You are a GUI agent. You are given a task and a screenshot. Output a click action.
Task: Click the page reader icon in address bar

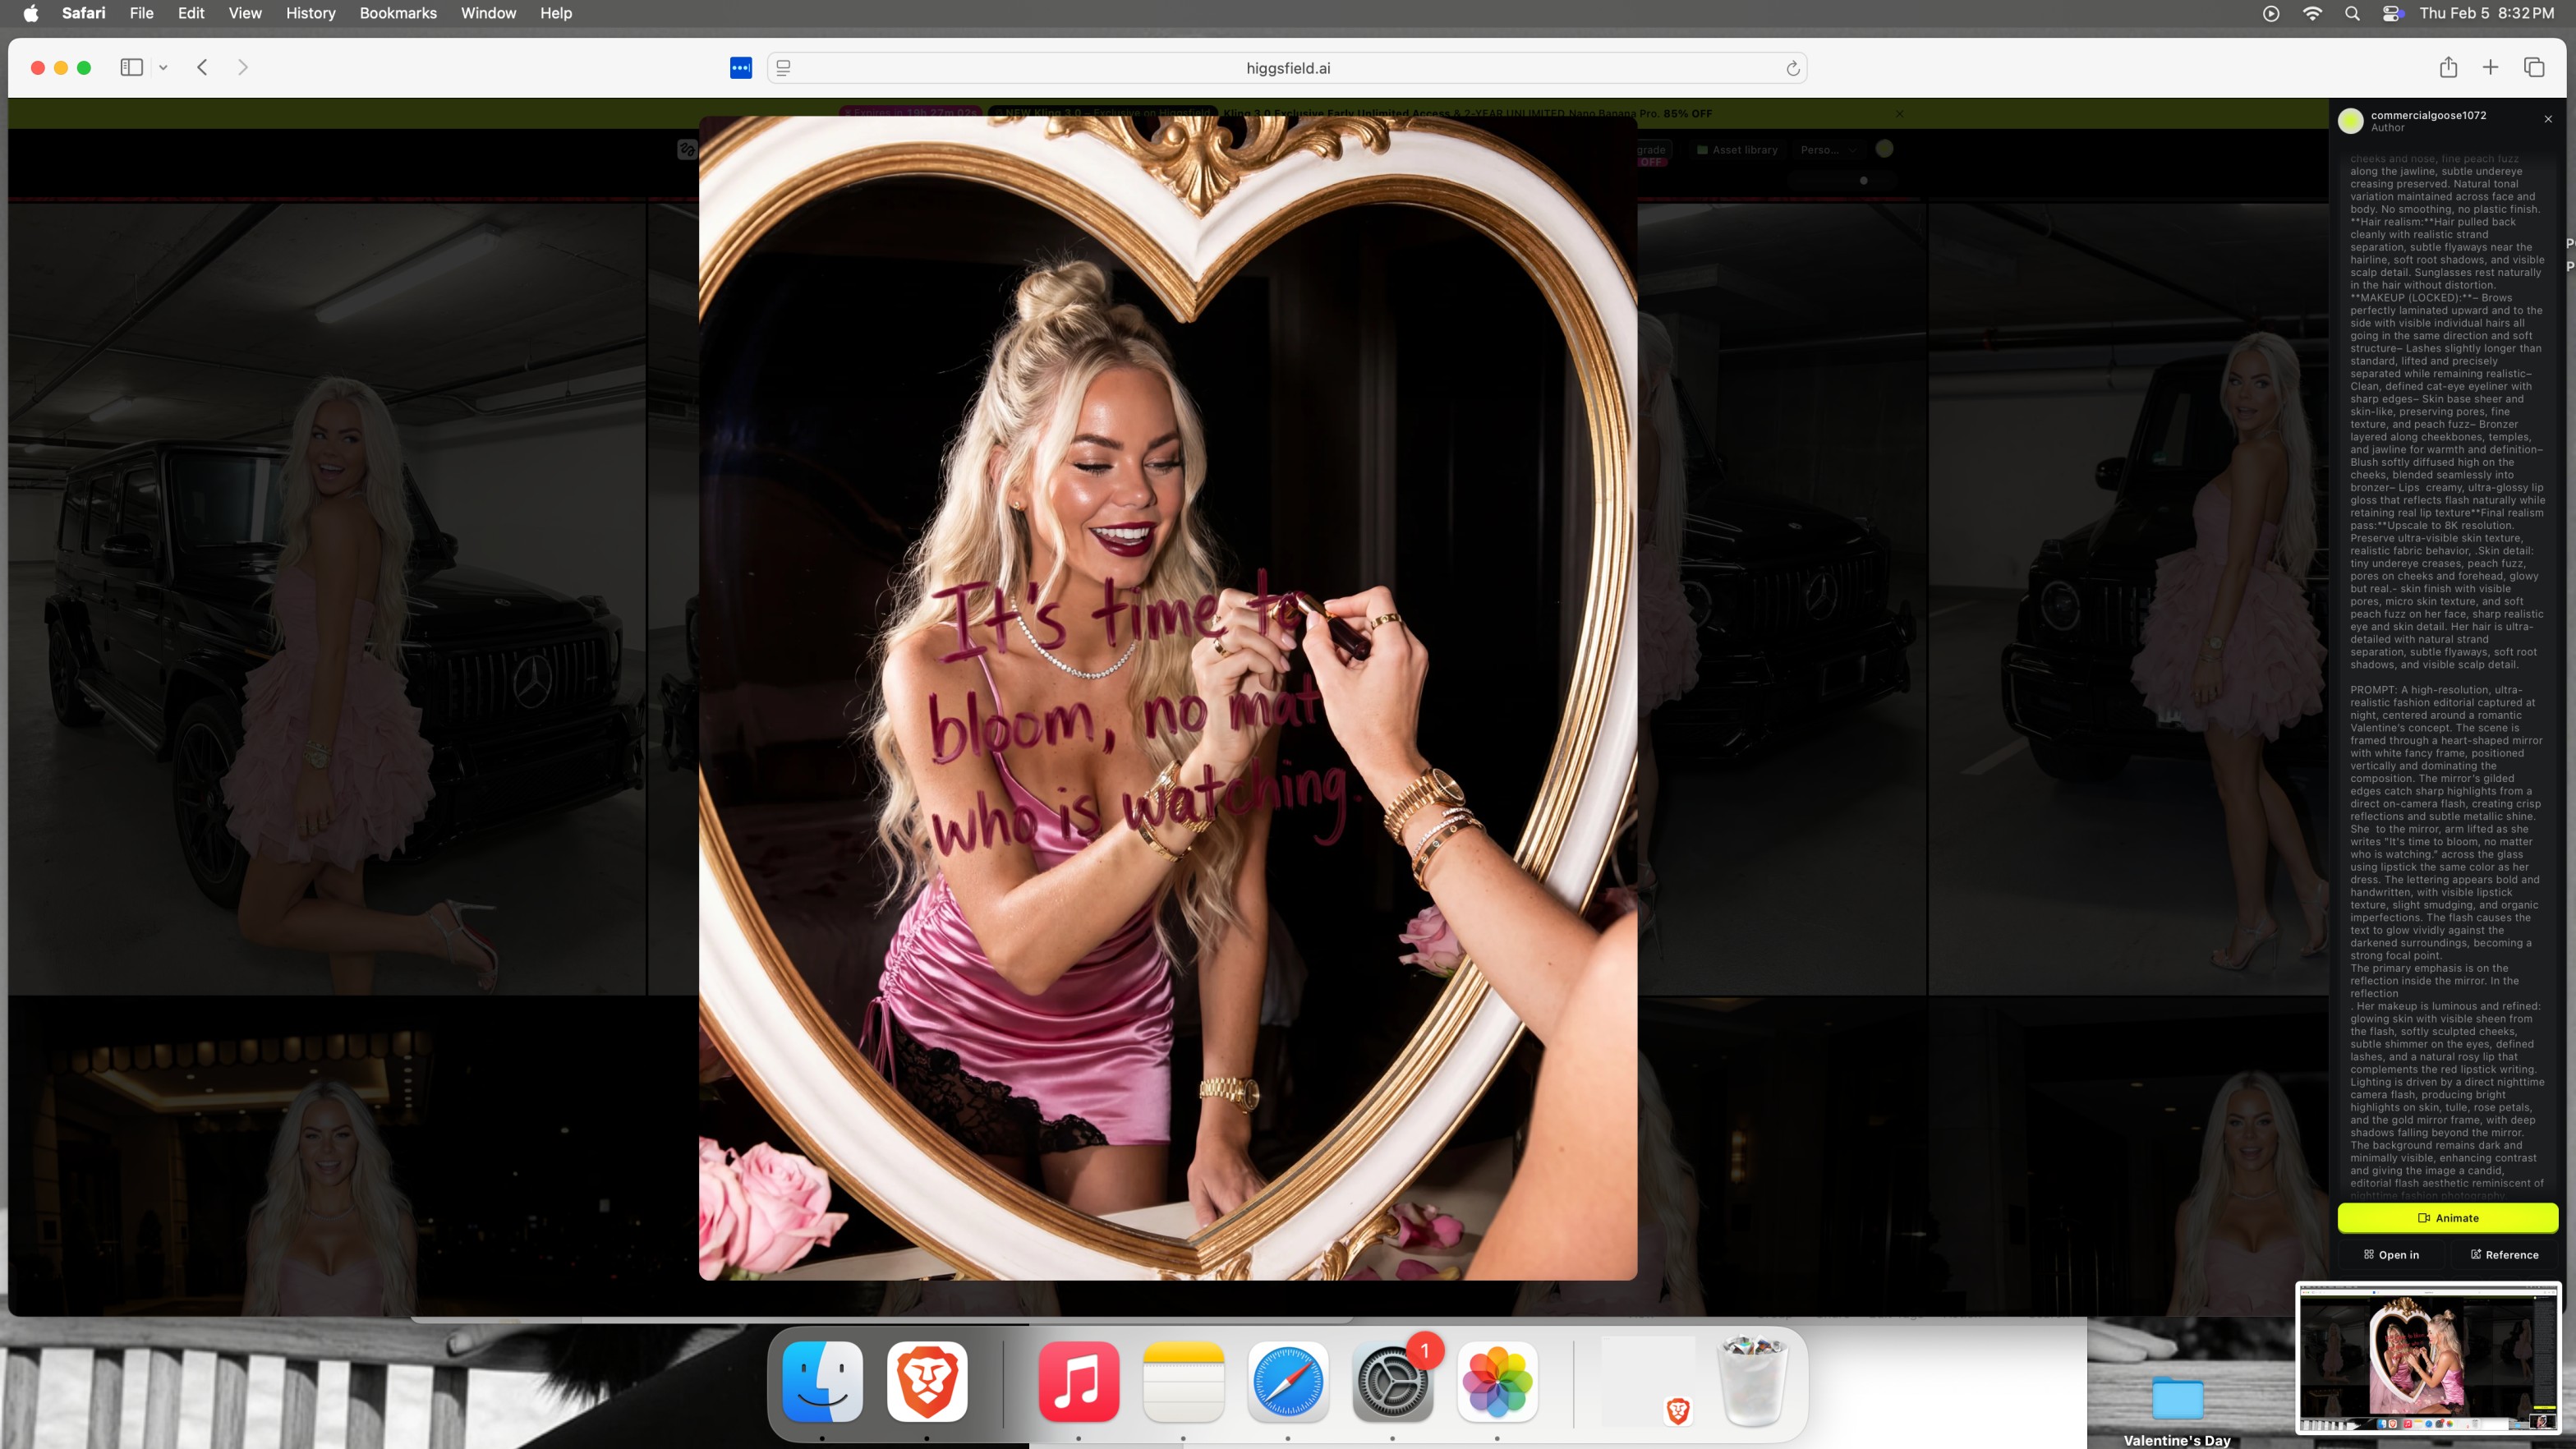tap(784, 68)
